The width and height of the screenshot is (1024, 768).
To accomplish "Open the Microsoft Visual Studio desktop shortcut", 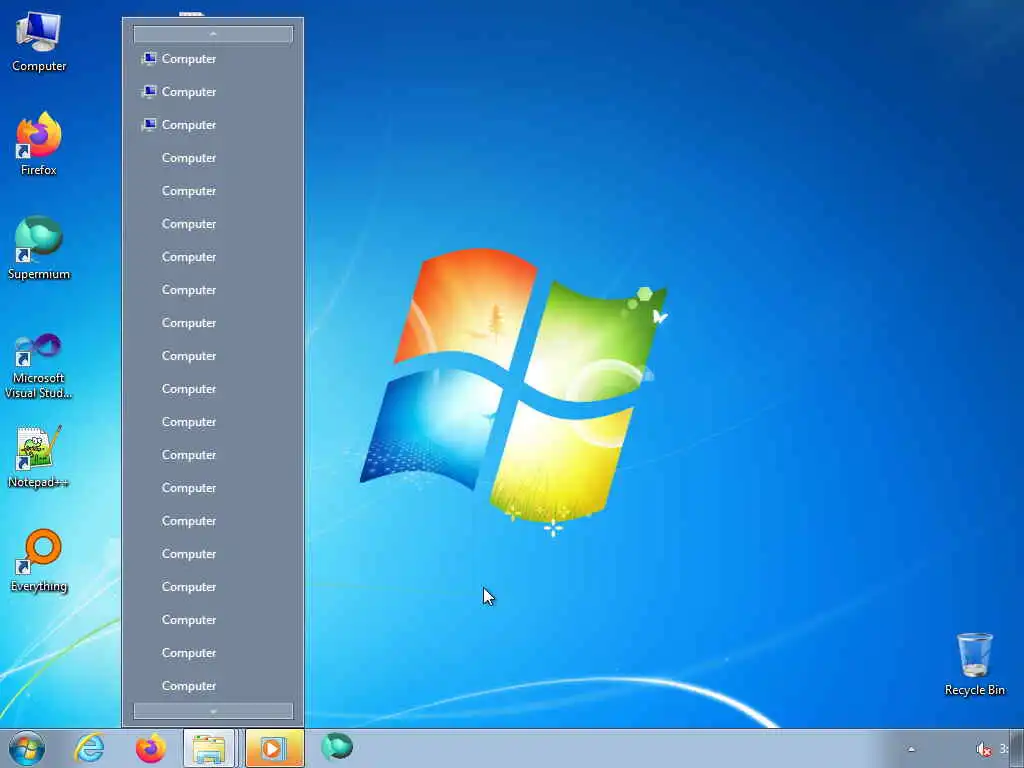I will click(39, 366).
